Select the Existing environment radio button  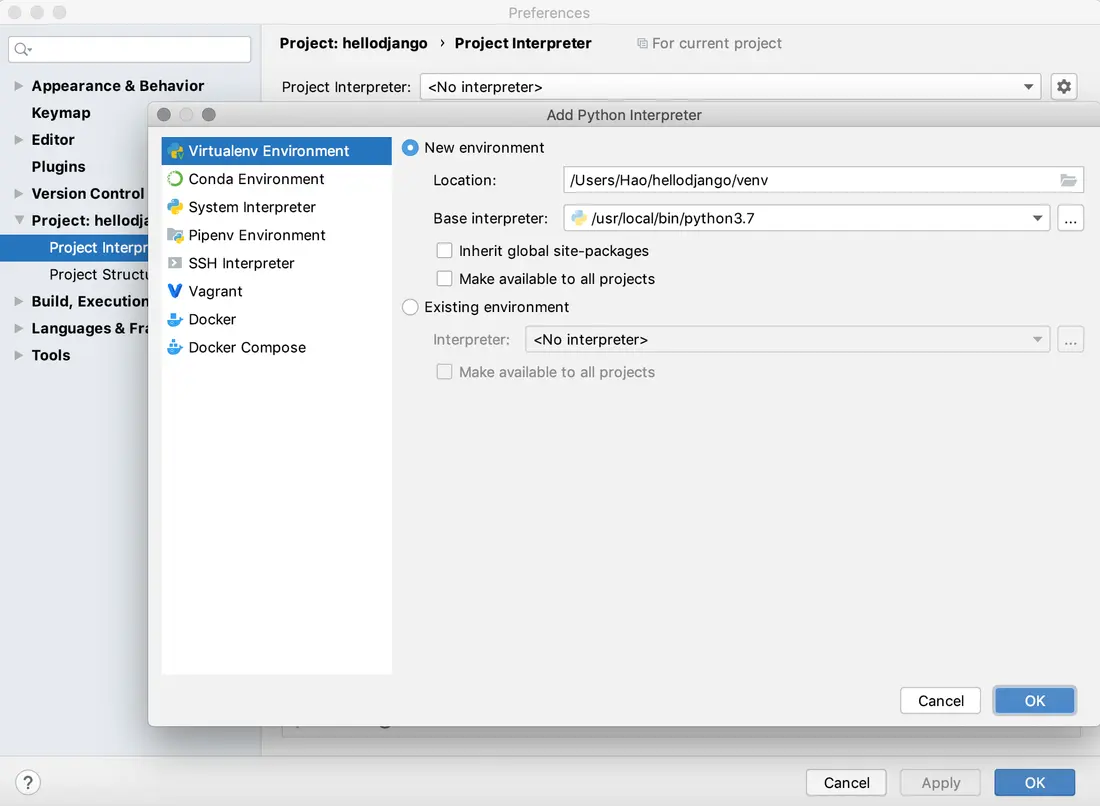point(410,307)
